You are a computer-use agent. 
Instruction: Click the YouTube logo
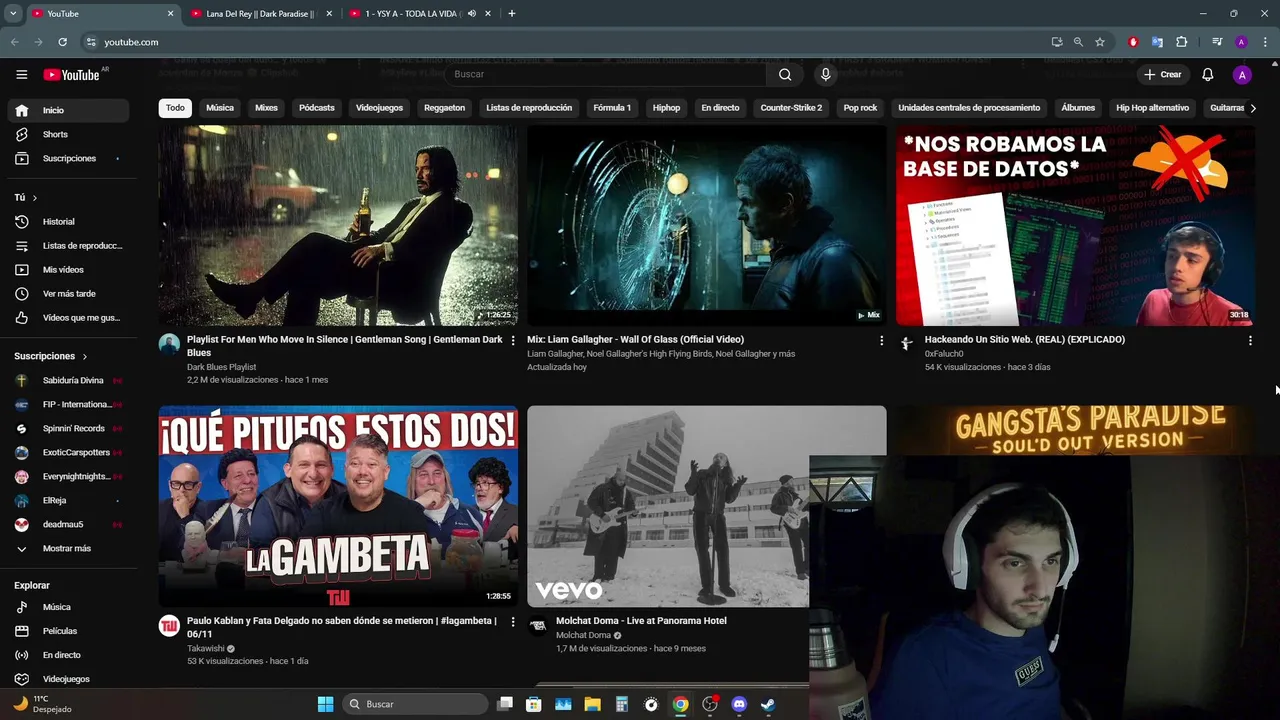[x=72, y=75]
